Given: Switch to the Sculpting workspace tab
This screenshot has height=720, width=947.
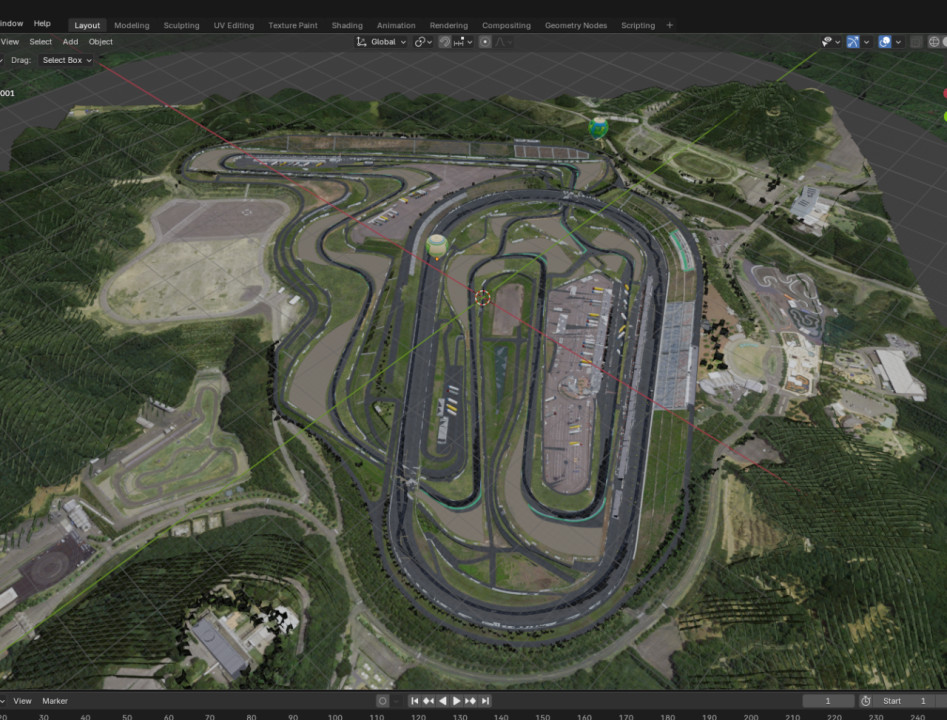Looking at the screenshot, I should pos(181,25).
